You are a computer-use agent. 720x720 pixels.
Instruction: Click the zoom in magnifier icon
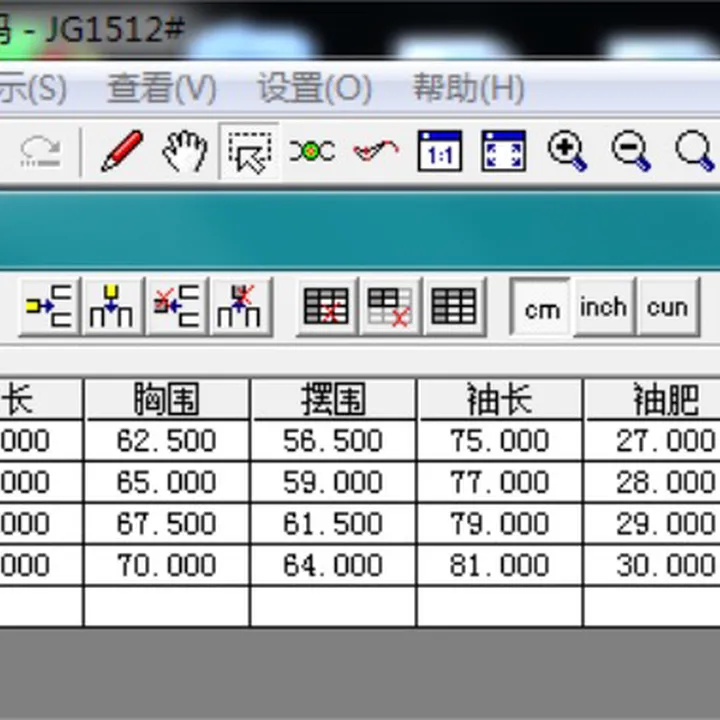566,152
